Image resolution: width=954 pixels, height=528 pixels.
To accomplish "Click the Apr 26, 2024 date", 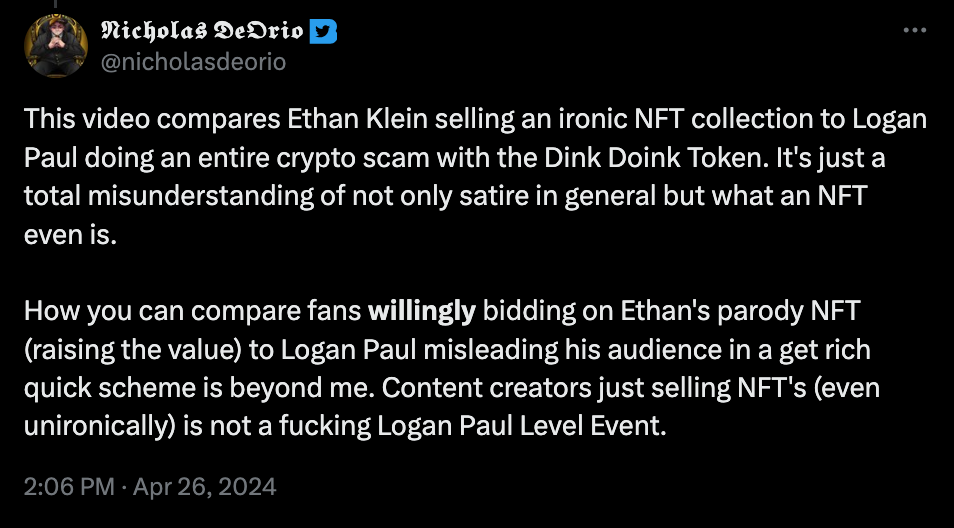I will [204, 487].
